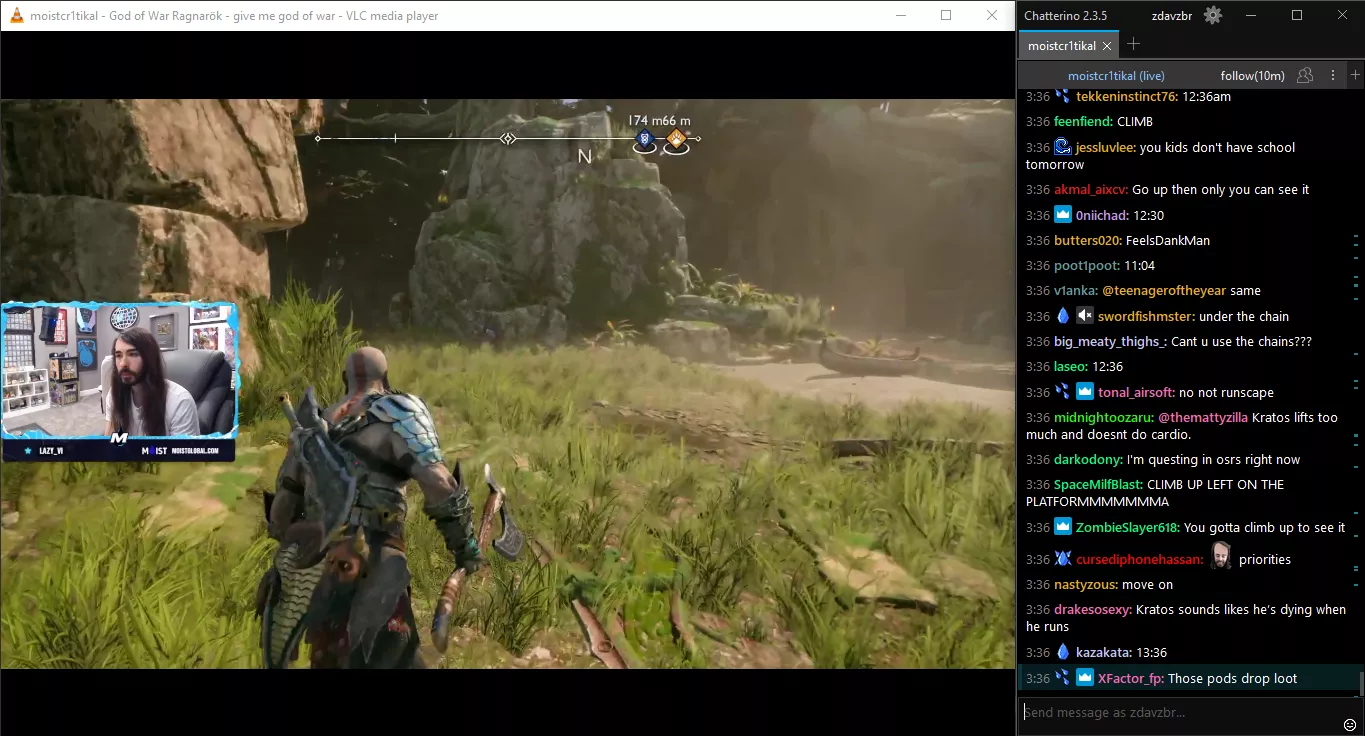
Task: Open the moistcr1tikal (live) channel title
Action: click(1115, 75)
